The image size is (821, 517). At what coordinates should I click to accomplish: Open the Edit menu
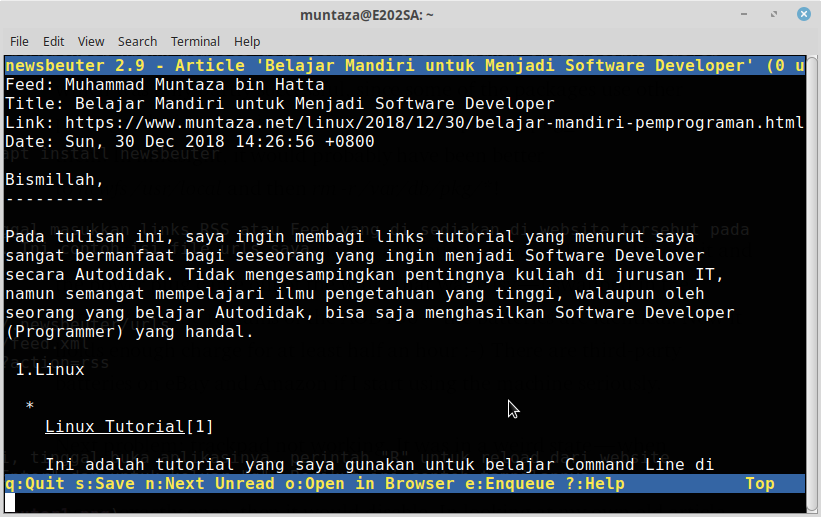pos(53,41)
